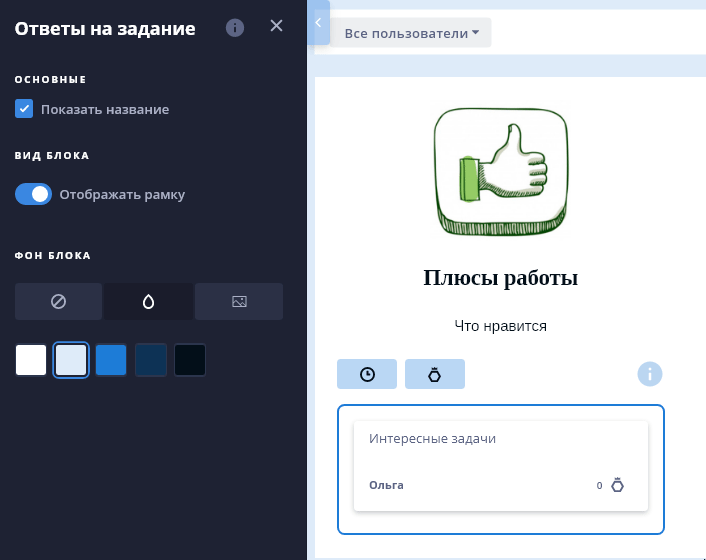Click the Плюсы работы heading
Screen dimensions: 706x560
click(501, 278)
